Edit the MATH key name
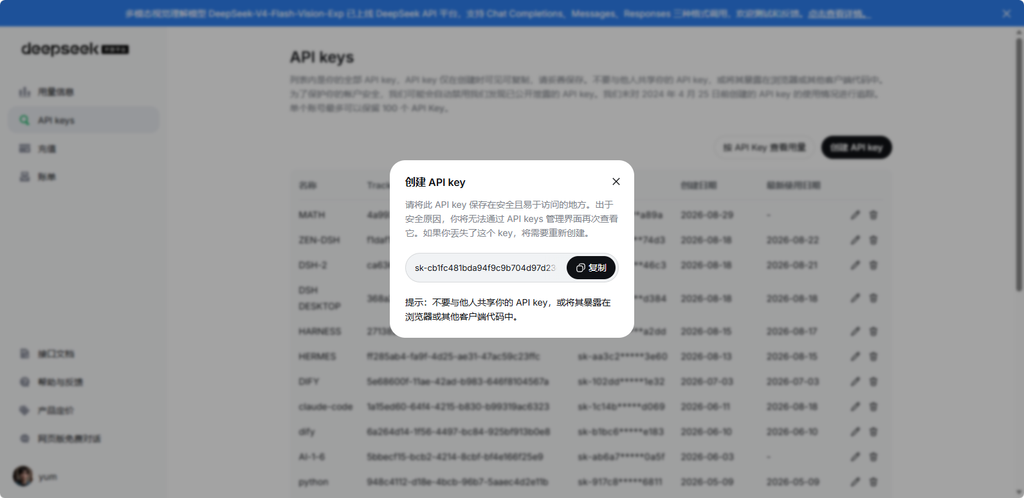Screen dimensions: 1024x498 [855, 215]
